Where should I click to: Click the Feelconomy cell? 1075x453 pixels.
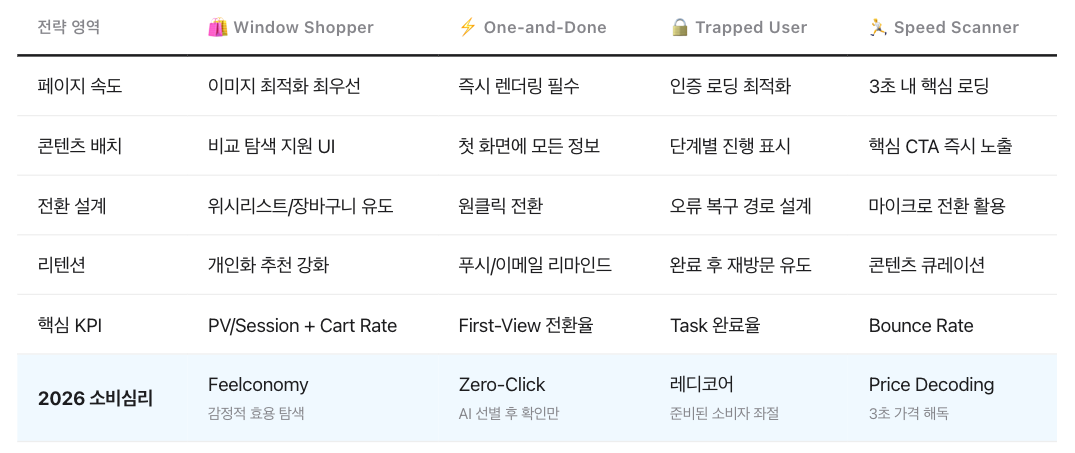click(258, 385)
